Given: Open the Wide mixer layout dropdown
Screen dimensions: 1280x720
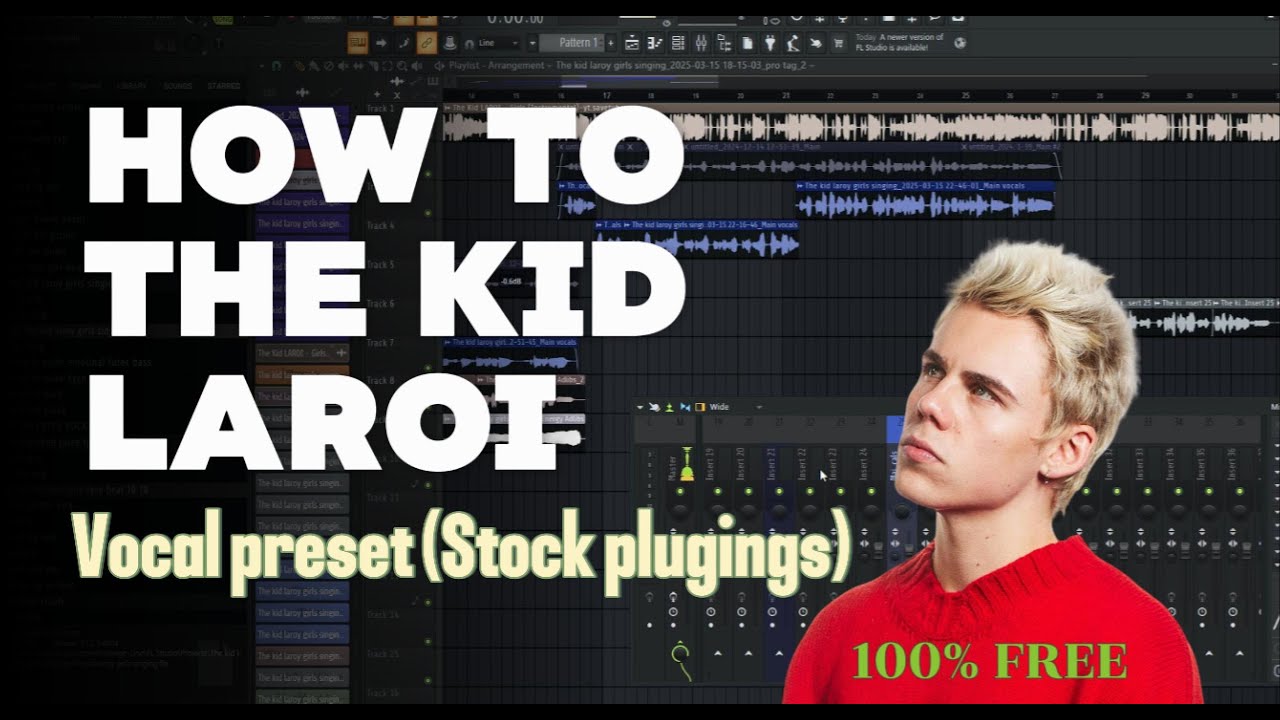Looking at the screenshot, I should [737, 407].
